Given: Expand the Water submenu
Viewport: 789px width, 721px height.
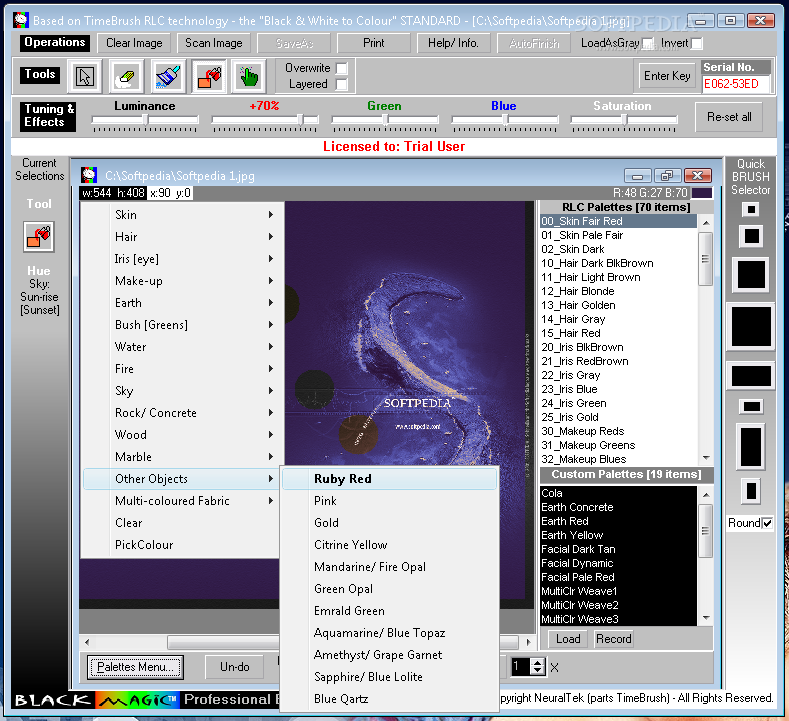Looking at the screenshot, I should click(x=181, y=347).
